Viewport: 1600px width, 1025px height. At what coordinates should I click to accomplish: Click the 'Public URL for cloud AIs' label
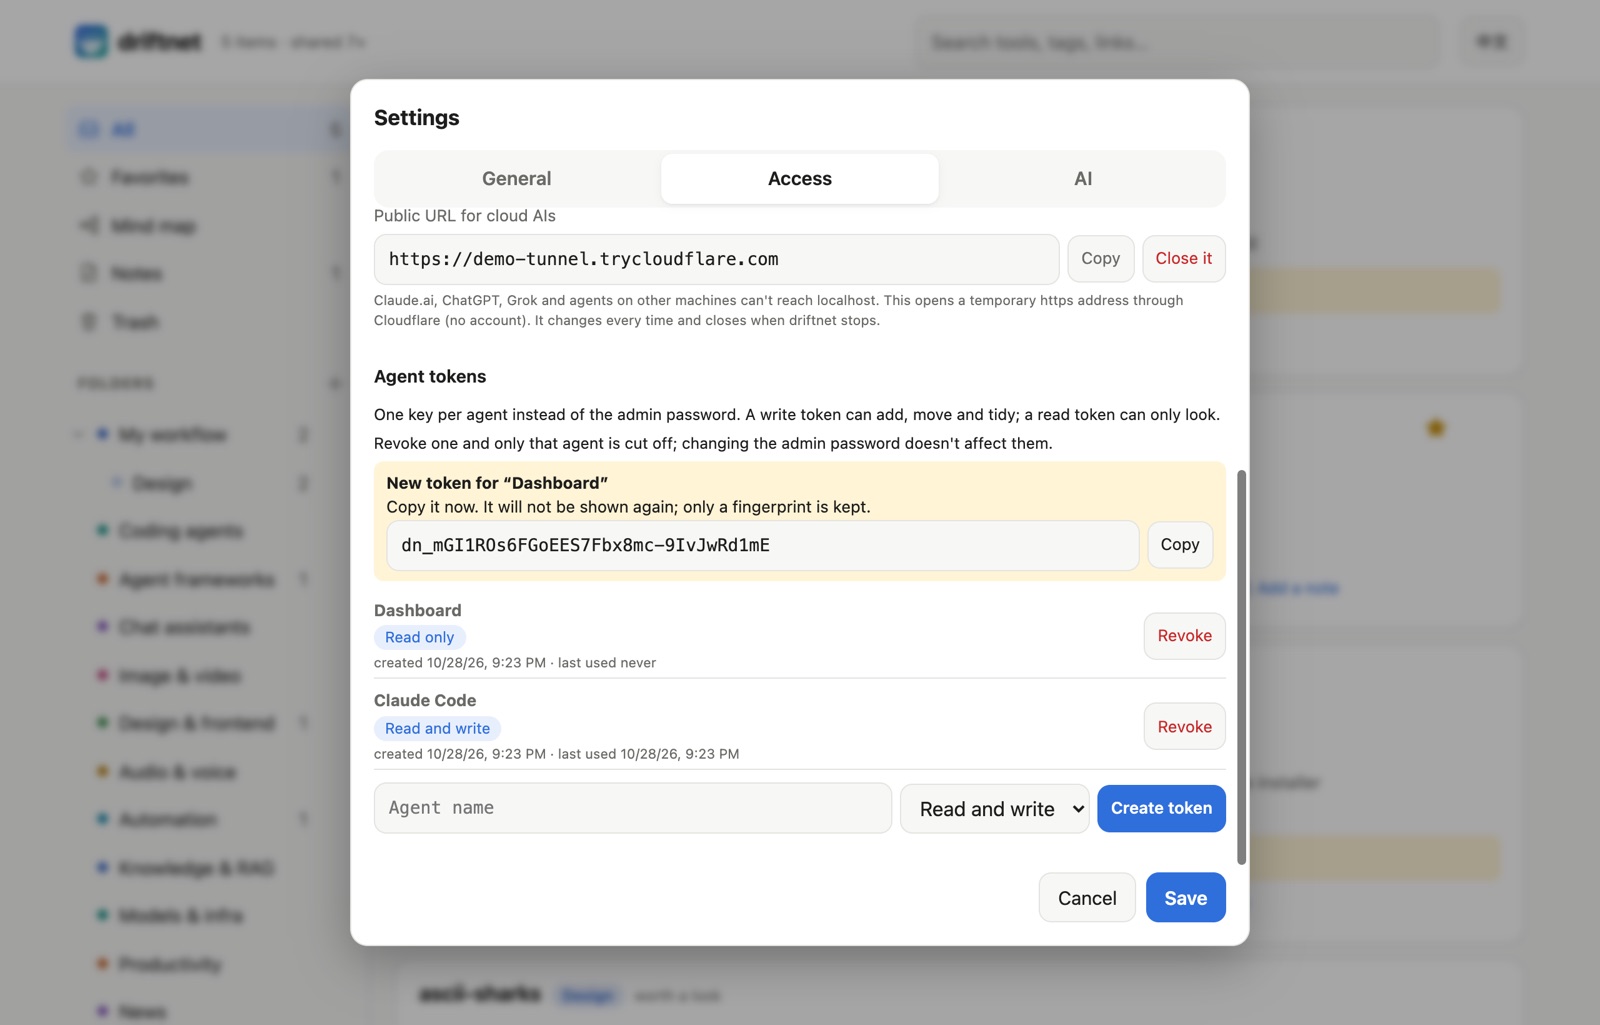point(465,216)
